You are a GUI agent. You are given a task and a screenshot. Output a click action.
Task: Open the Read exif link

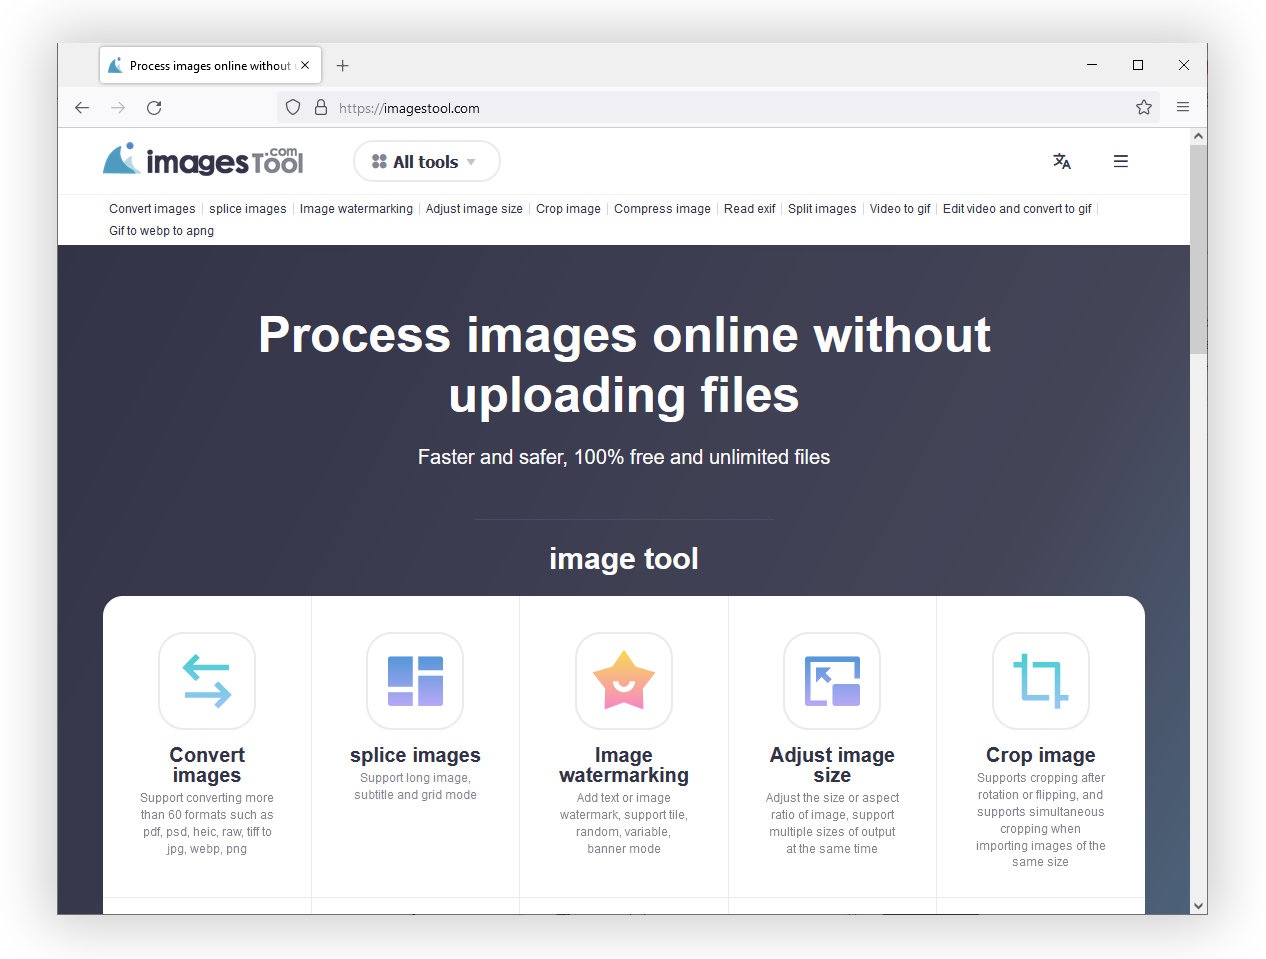(749, 209)
